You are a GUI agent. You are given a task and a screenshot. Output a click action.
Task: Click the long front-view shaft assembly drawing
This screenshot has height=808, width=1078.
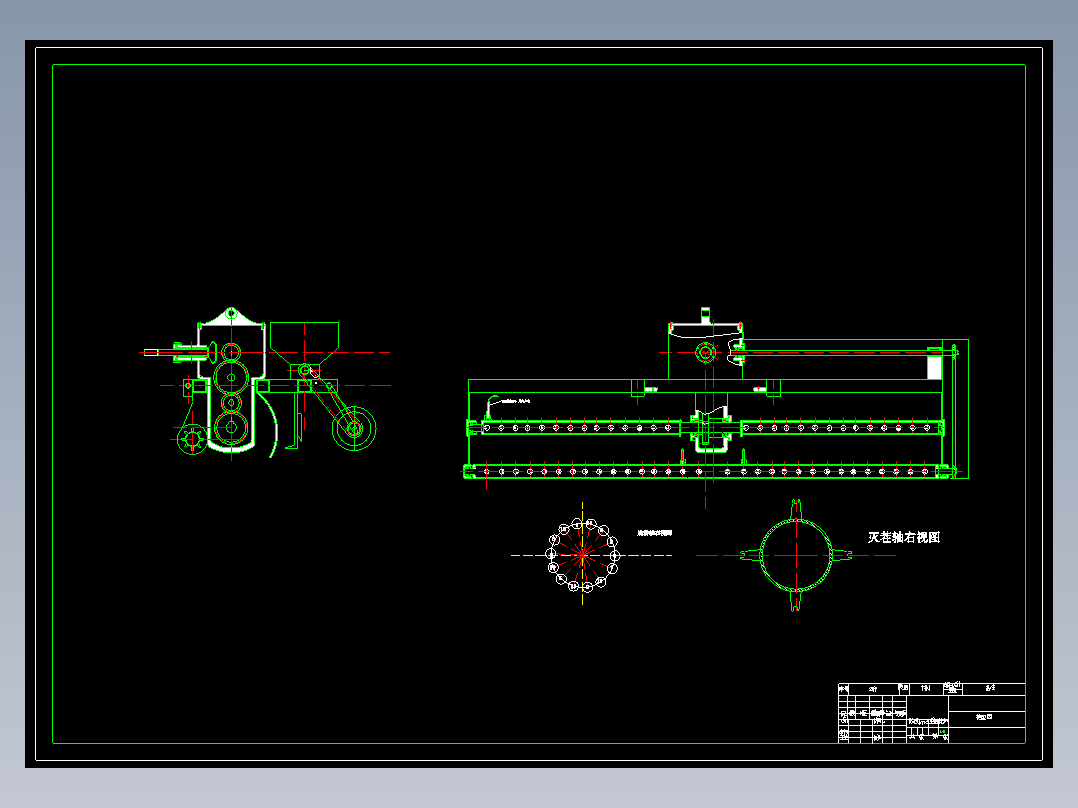pyautogui.click(x=716, y=407)
